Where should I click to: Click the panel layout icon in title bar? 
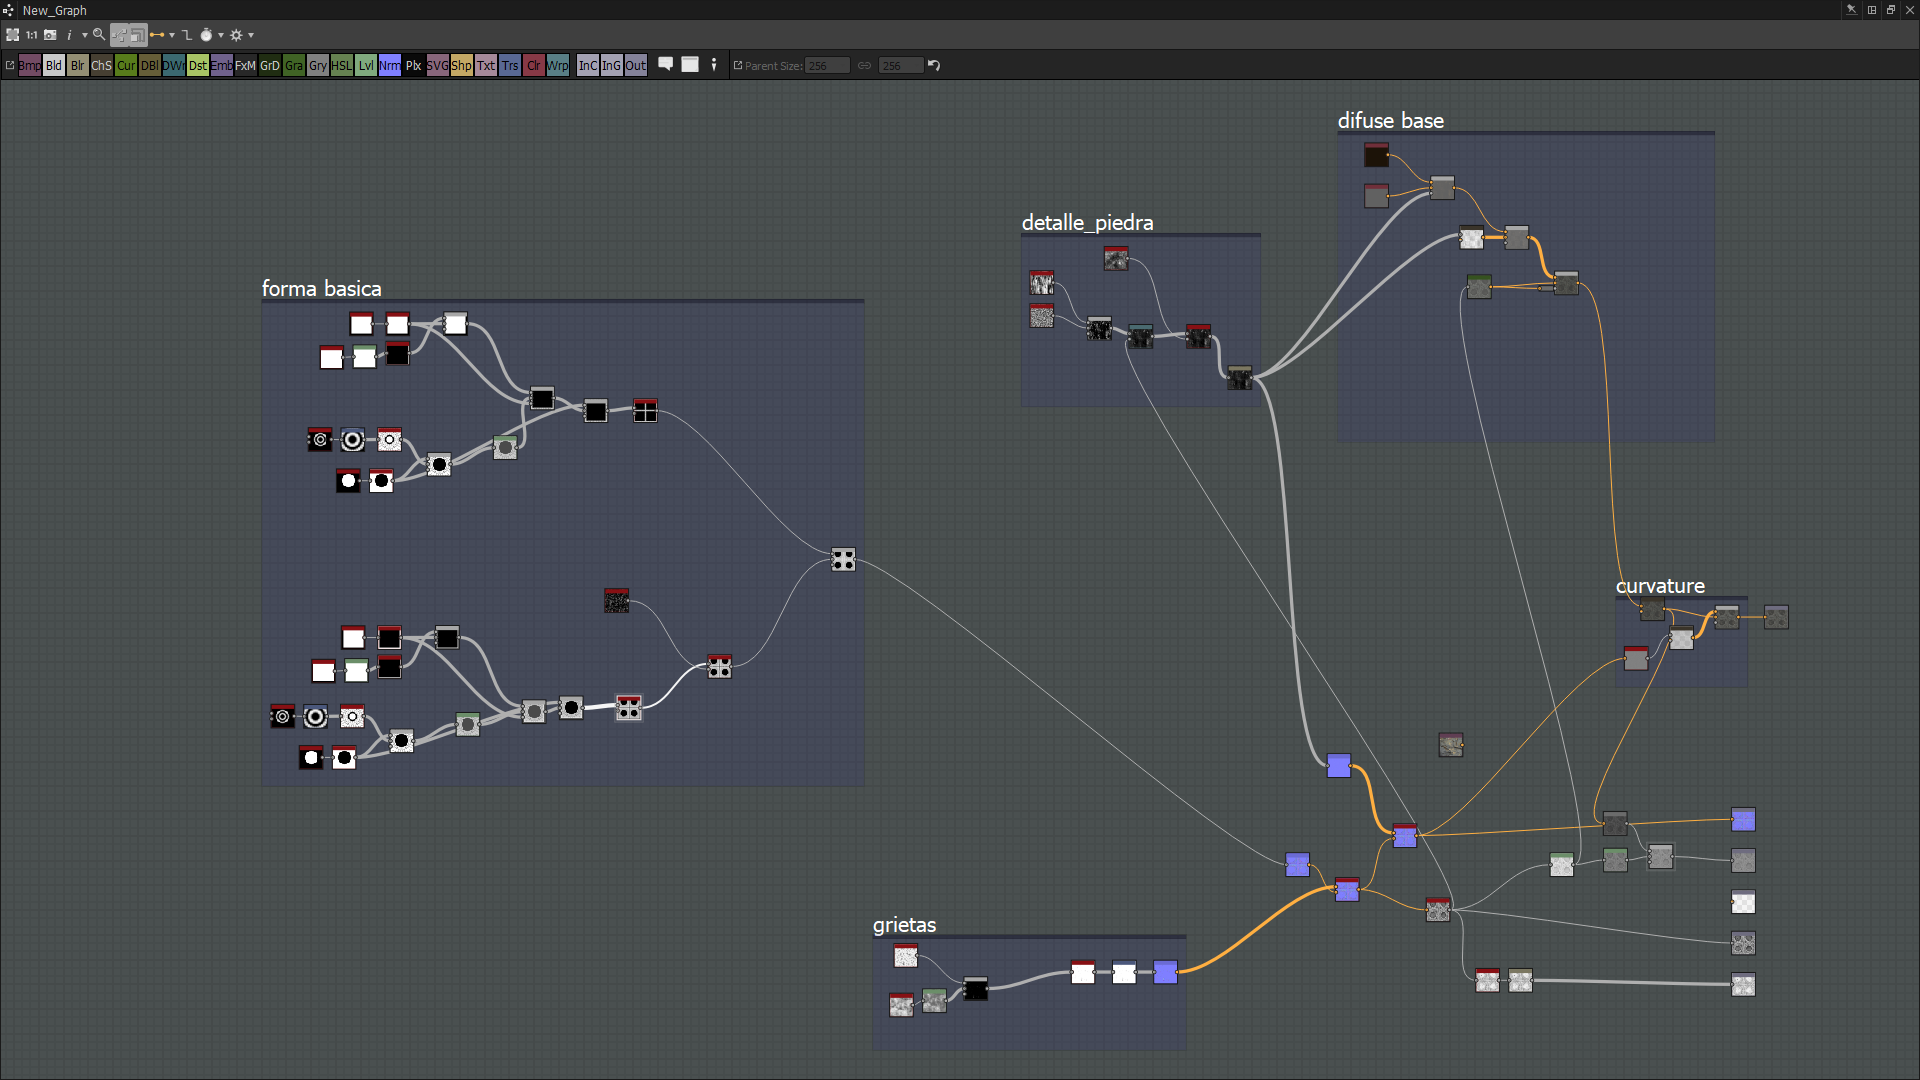1872,10
